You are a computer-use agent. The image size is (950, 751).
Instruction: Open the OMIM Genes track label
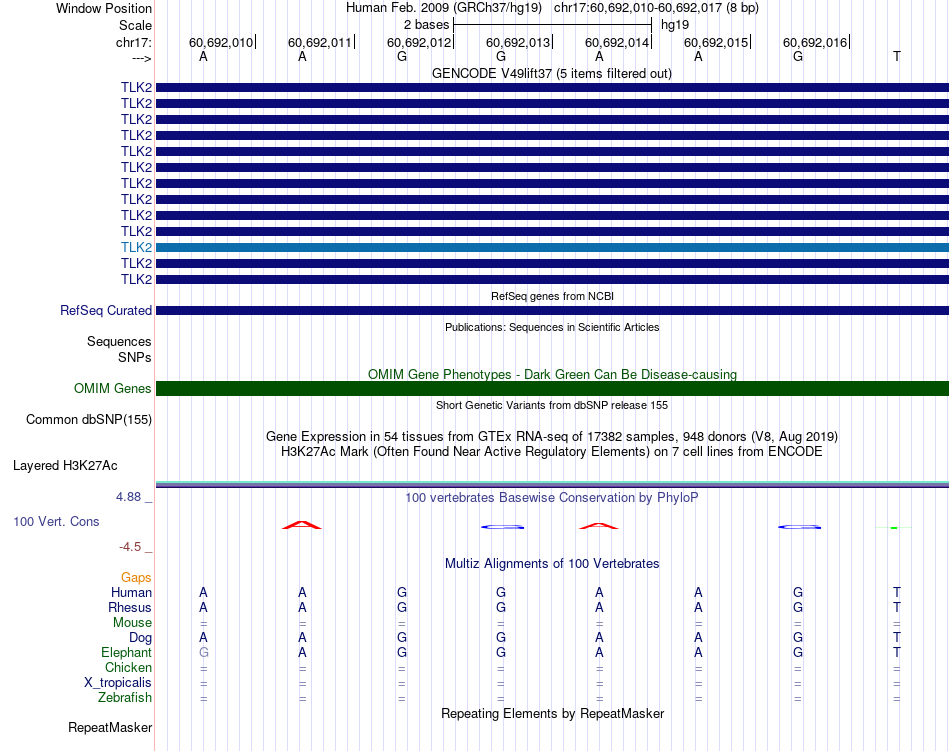113,388
